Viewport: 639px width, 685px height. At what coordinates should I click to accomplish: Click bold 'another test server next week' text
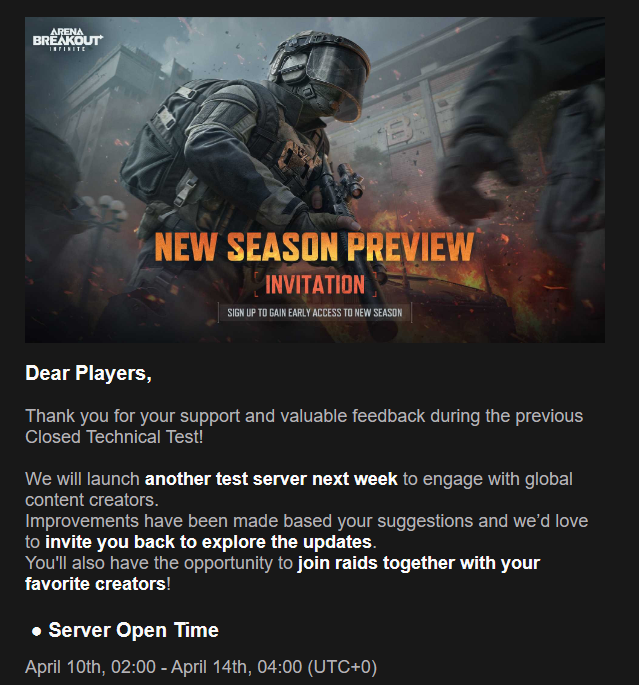click(271, 479)
